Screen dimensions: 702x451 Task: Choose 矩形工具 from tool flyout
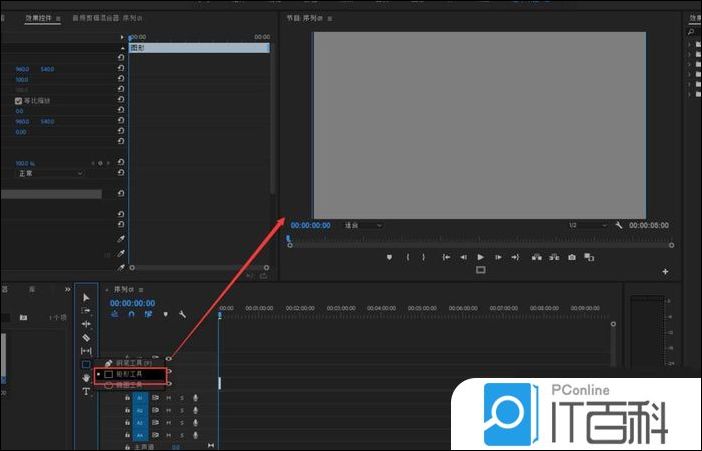coord(130,373)
